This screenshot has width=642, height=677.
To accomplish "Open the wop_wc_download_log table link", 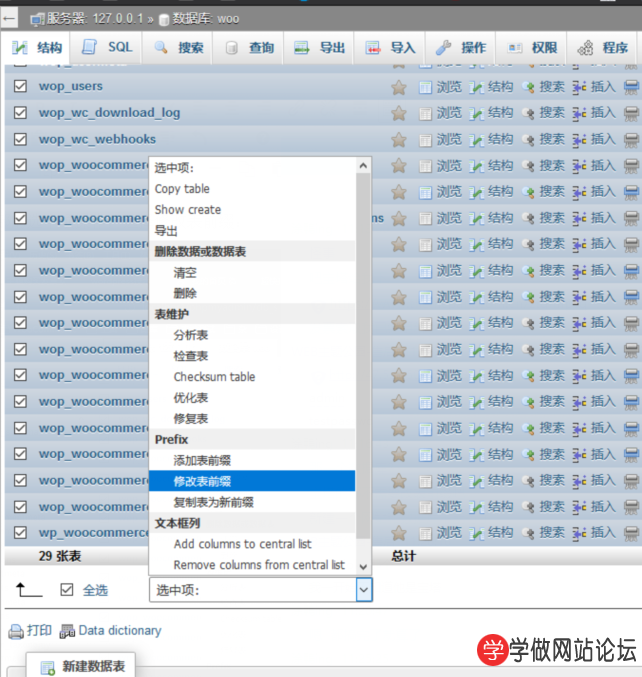I will click(110, 113).
